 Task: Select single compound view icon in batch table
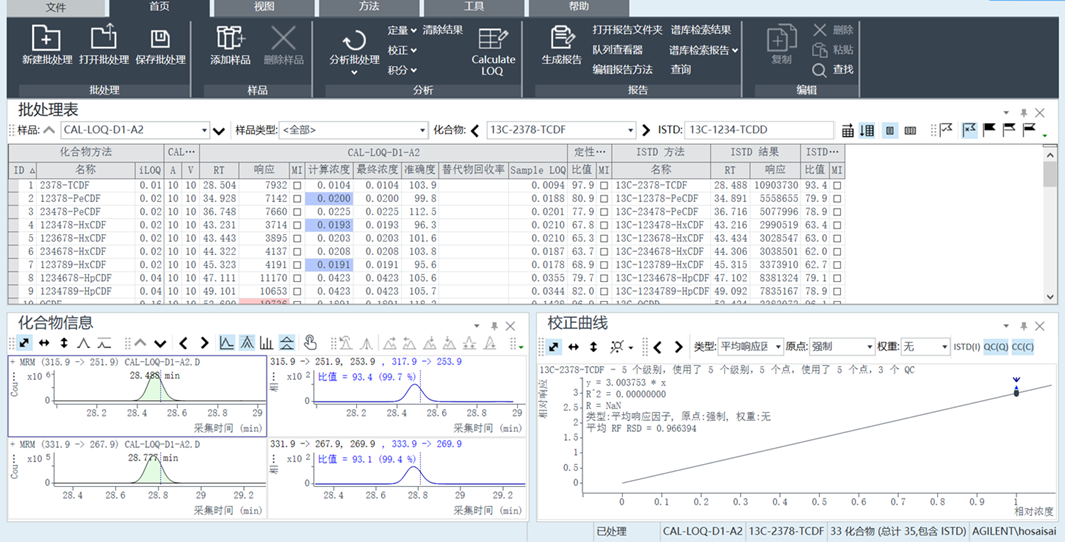pos(889,130)
